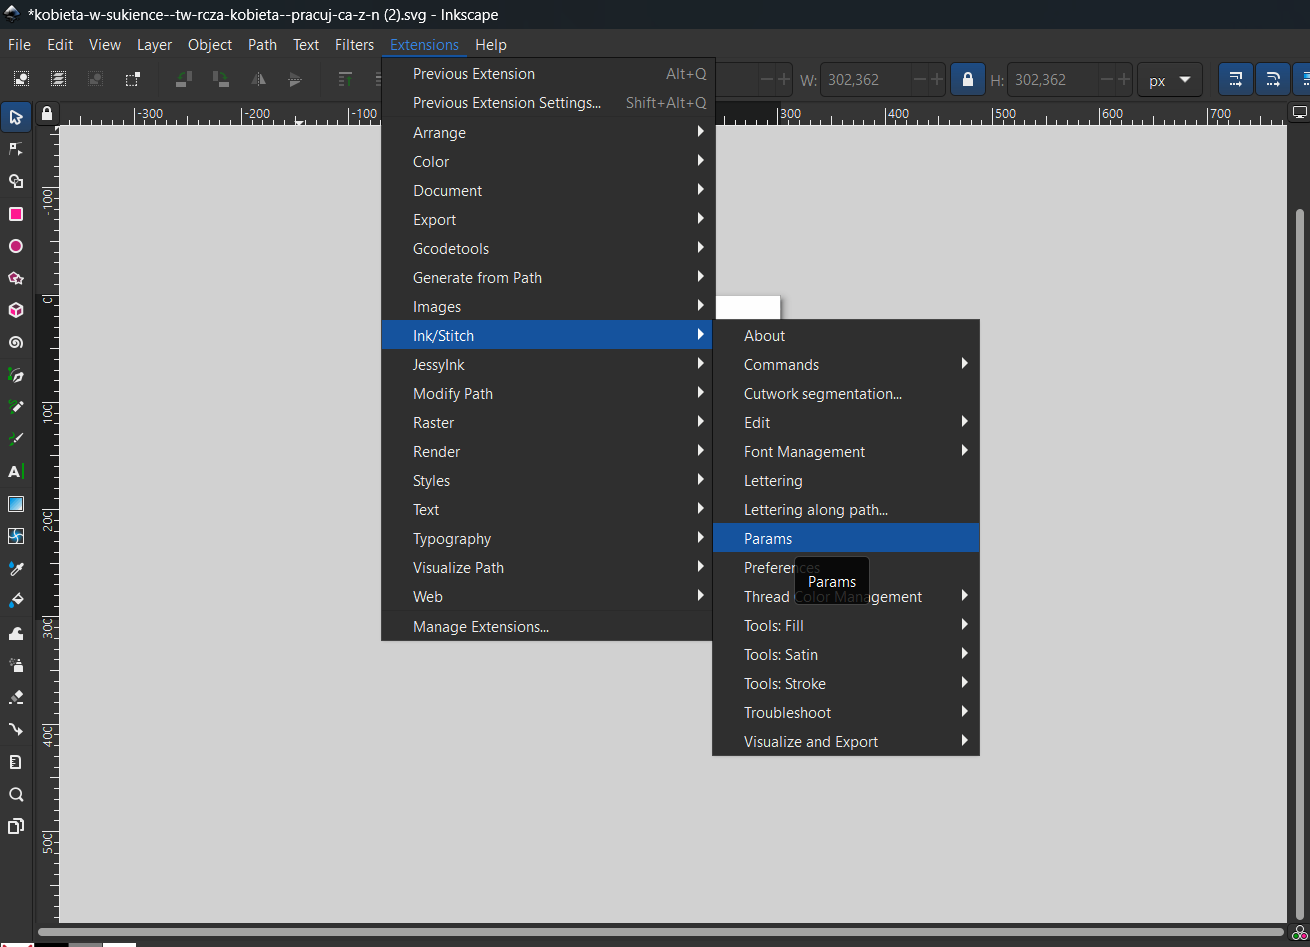Select the Shape builder tool
The width and height of the screenshot is (1310, 947).
point(16,181)
